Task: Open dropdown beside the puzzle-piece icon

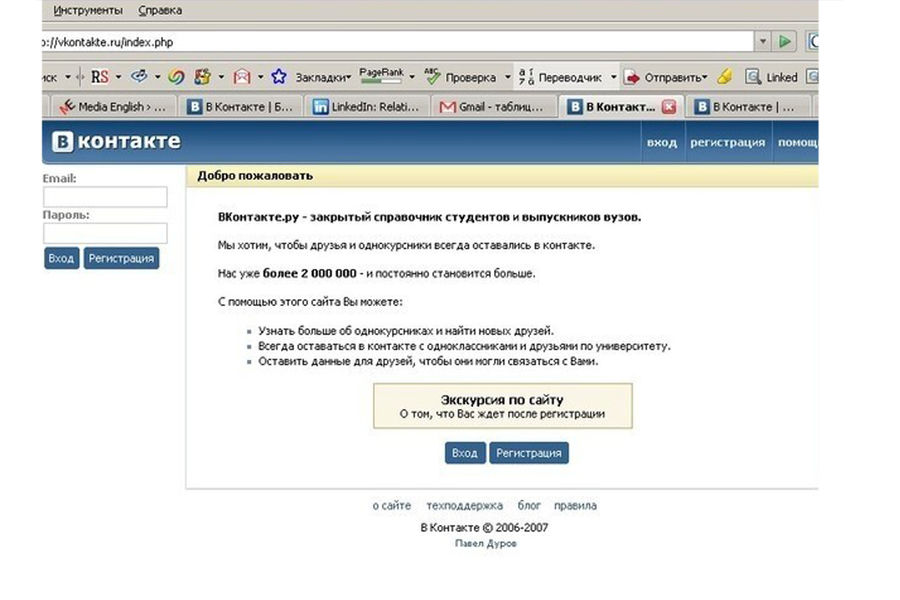Action: (x=221, y=77)
